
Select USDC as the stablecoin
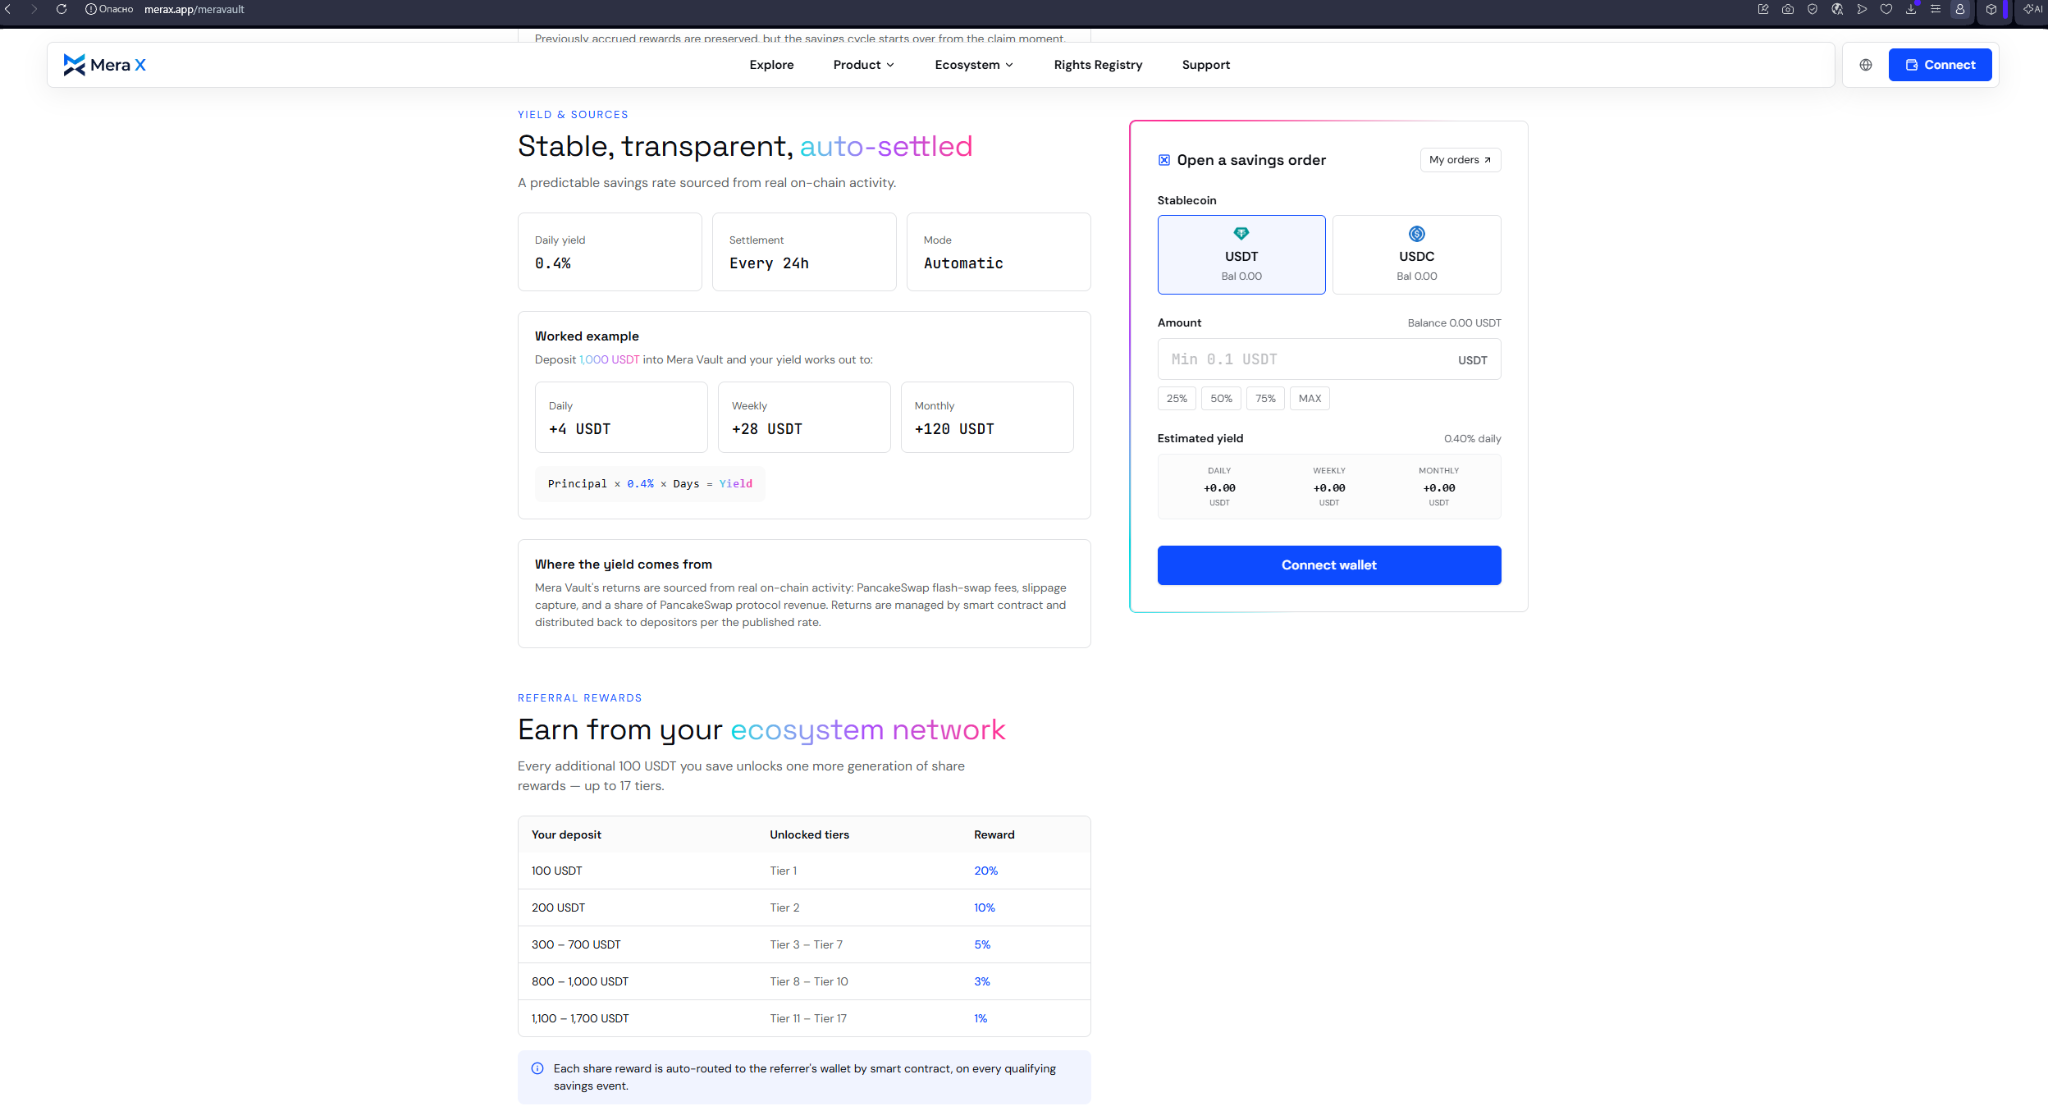tap(1416, 255)
